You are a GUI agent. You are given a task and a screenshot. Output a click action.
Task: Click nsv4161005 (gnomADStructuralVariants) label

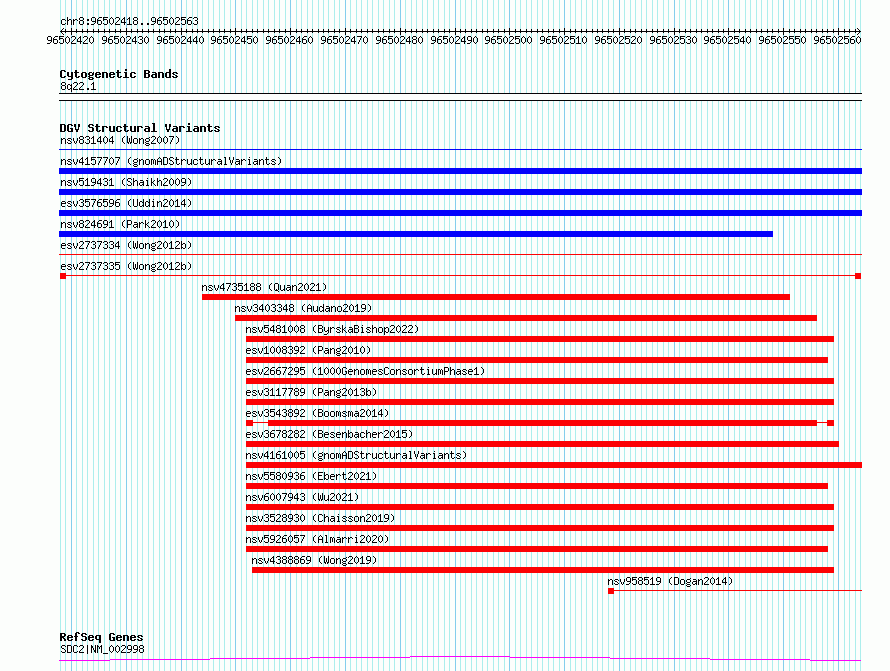point(356,455)
